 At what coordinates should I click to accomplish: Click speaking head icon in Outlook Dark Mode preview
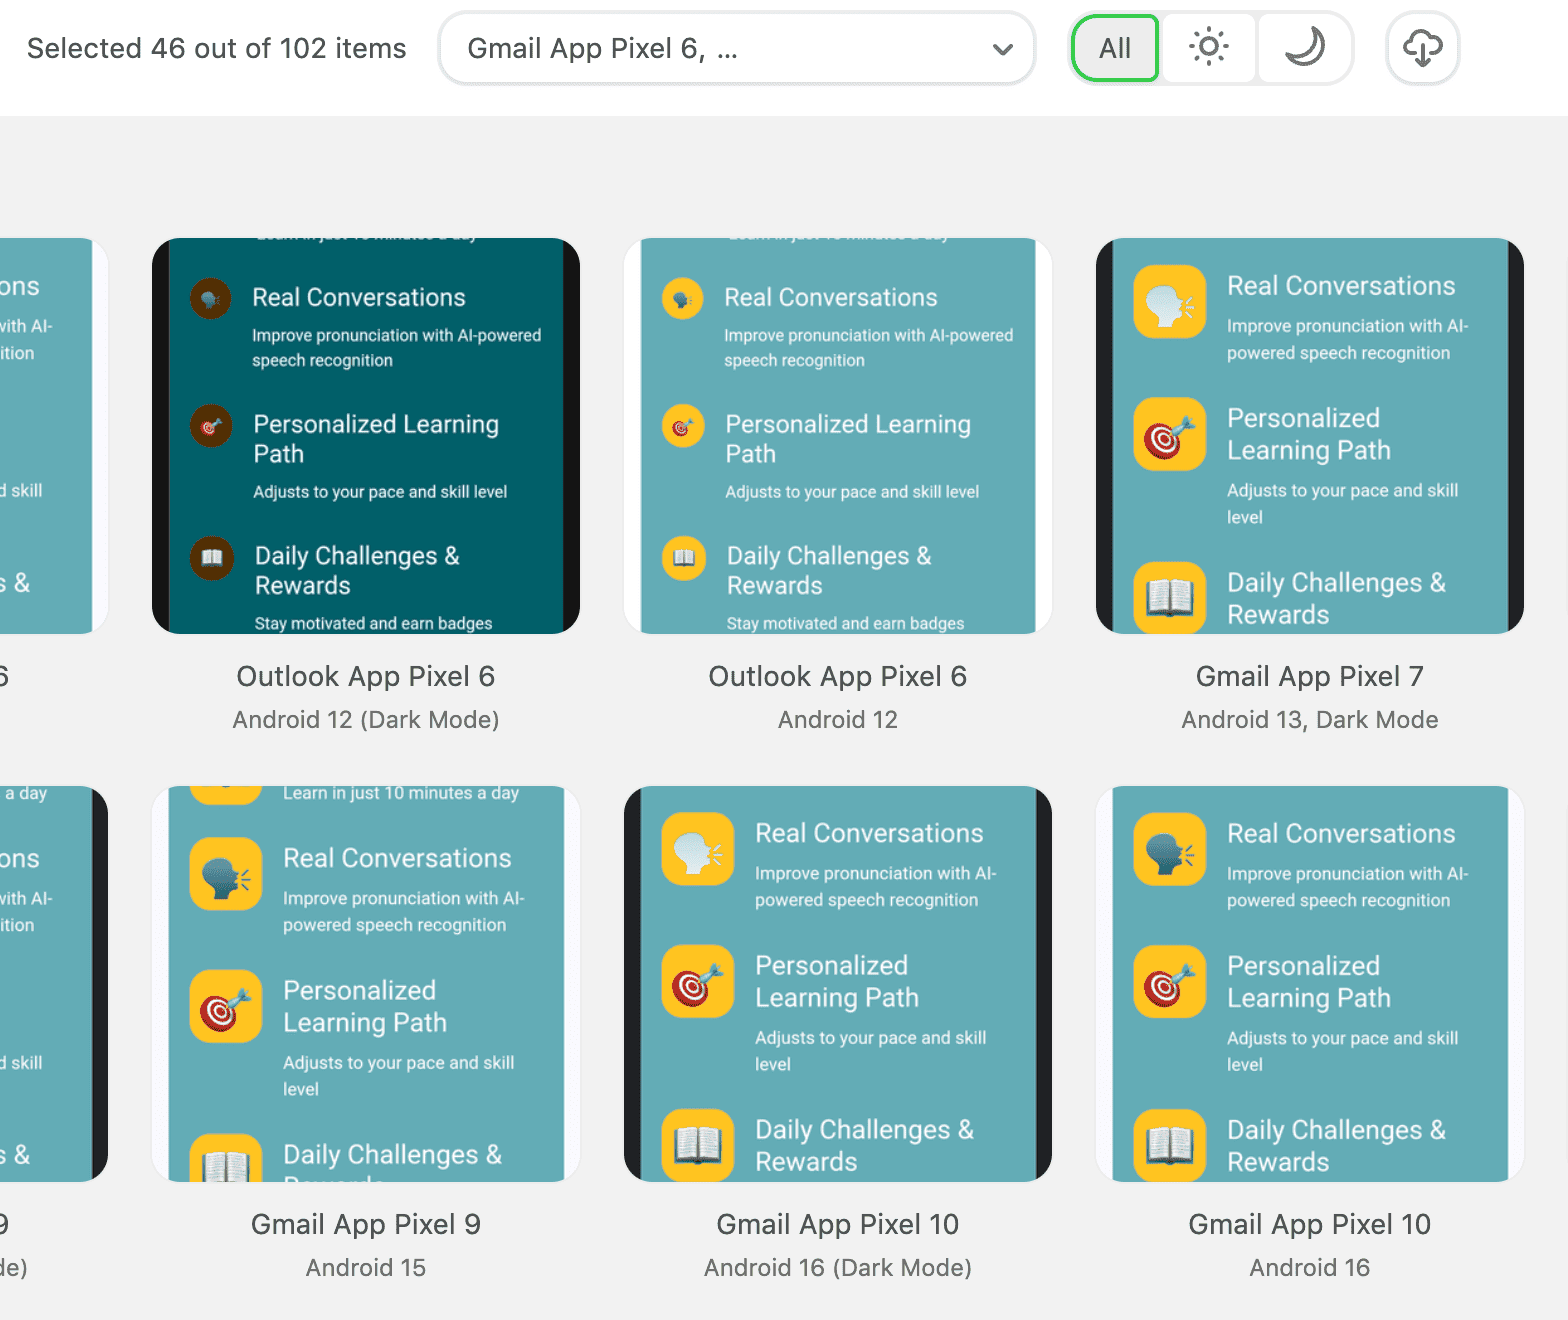211,299
